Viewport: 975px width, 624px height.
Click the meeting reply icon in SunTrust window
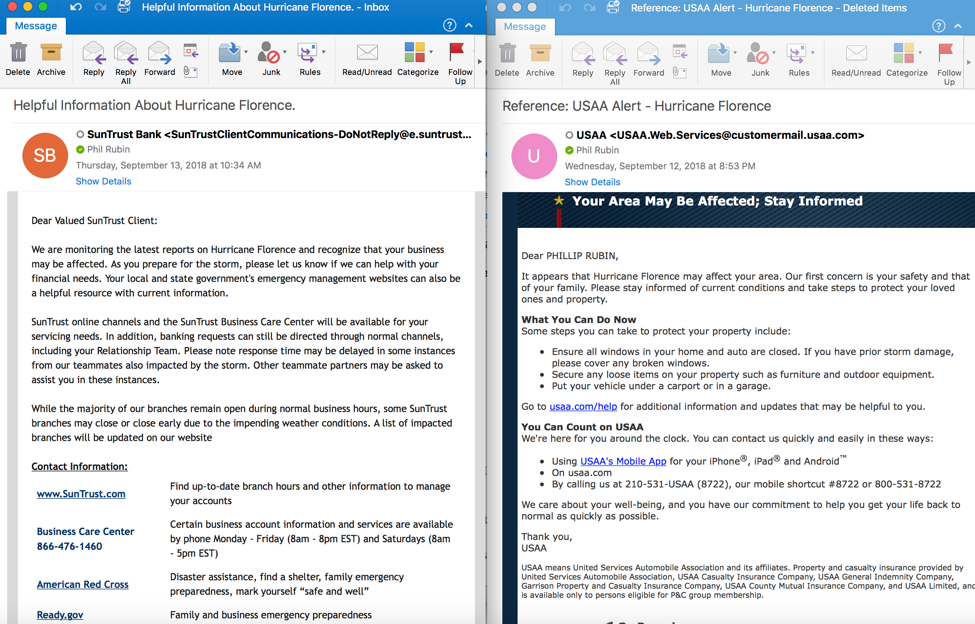[x=191, y=51]
